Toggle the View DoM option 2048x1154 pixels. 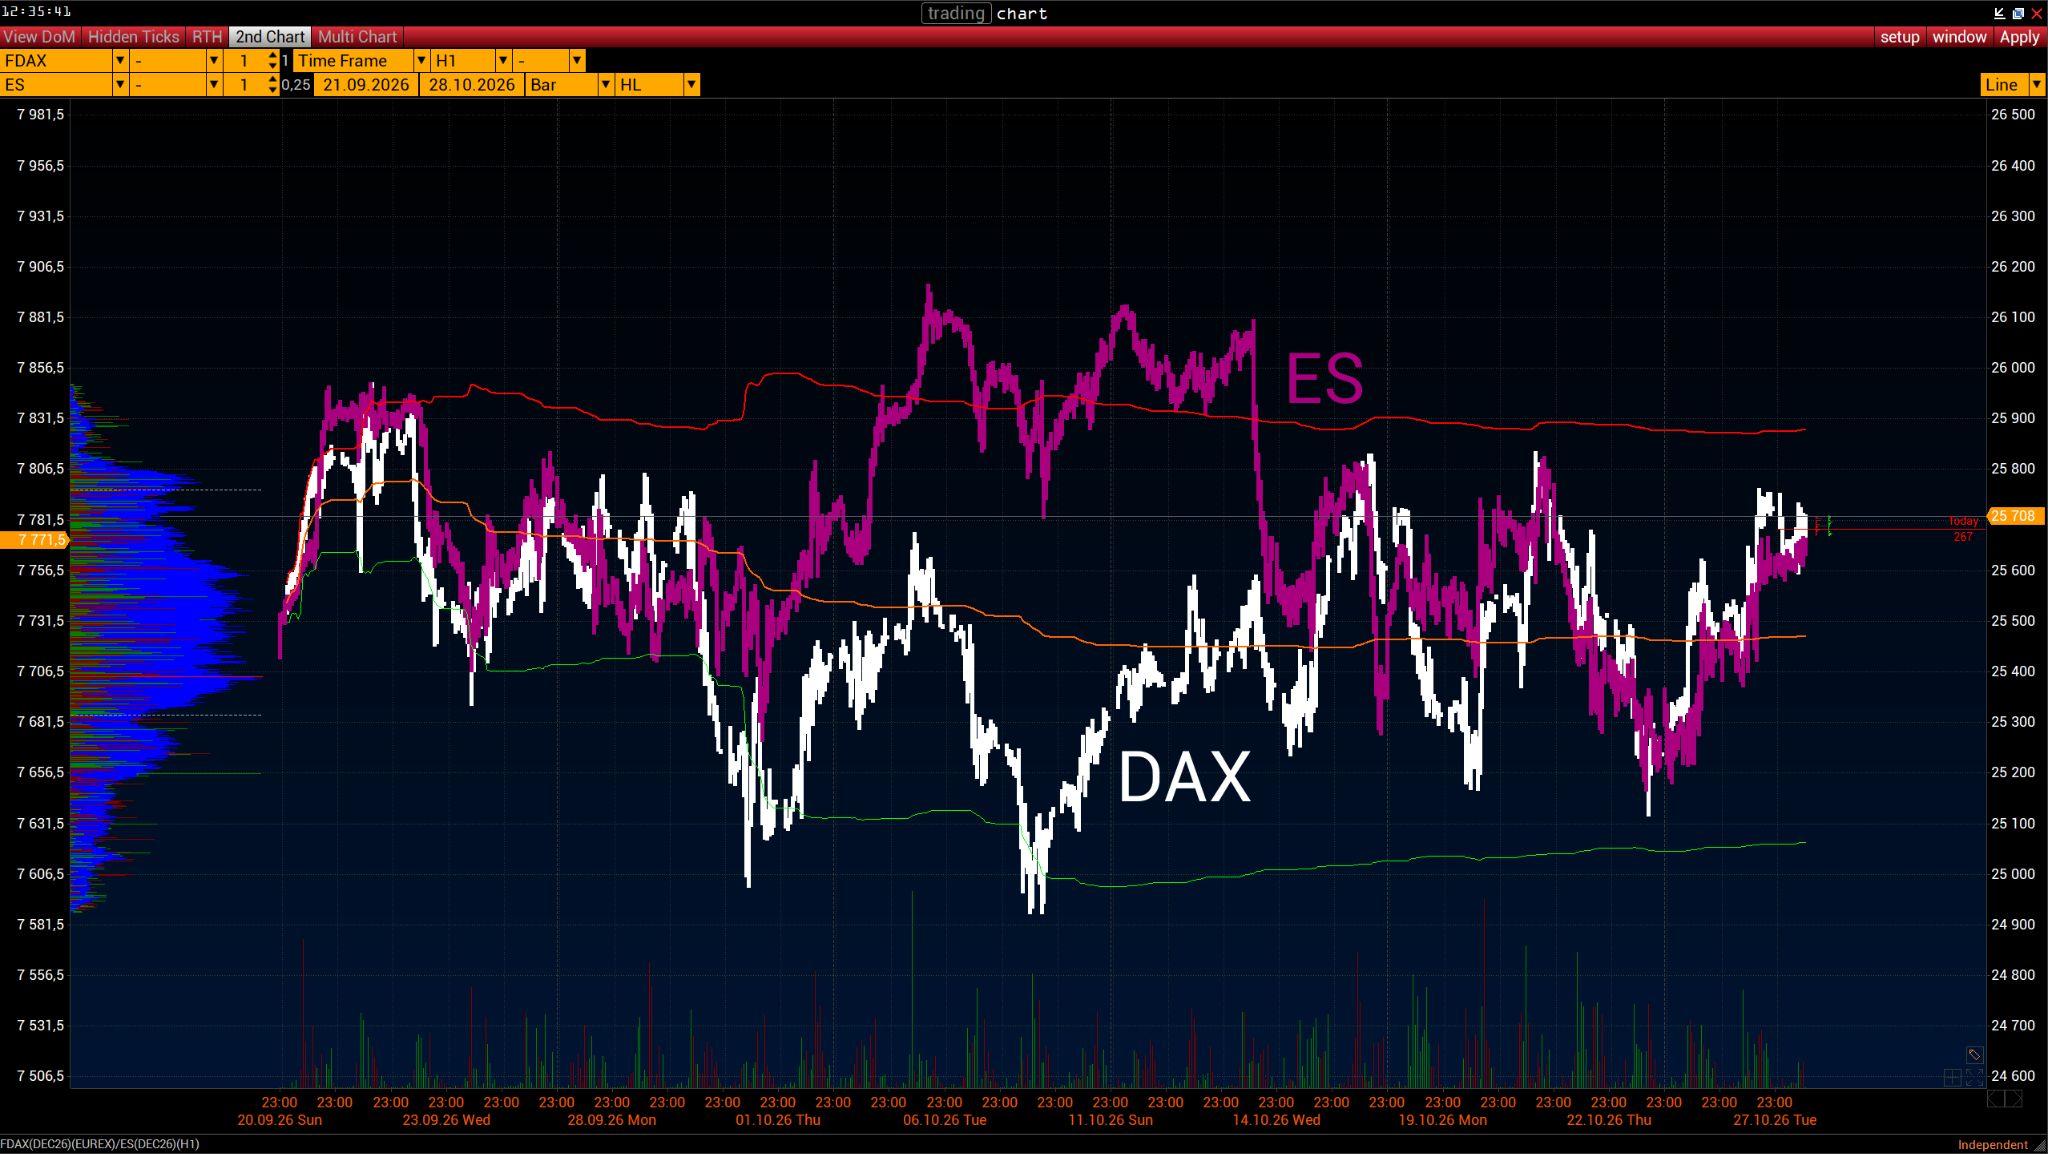(x=40, y=36)
